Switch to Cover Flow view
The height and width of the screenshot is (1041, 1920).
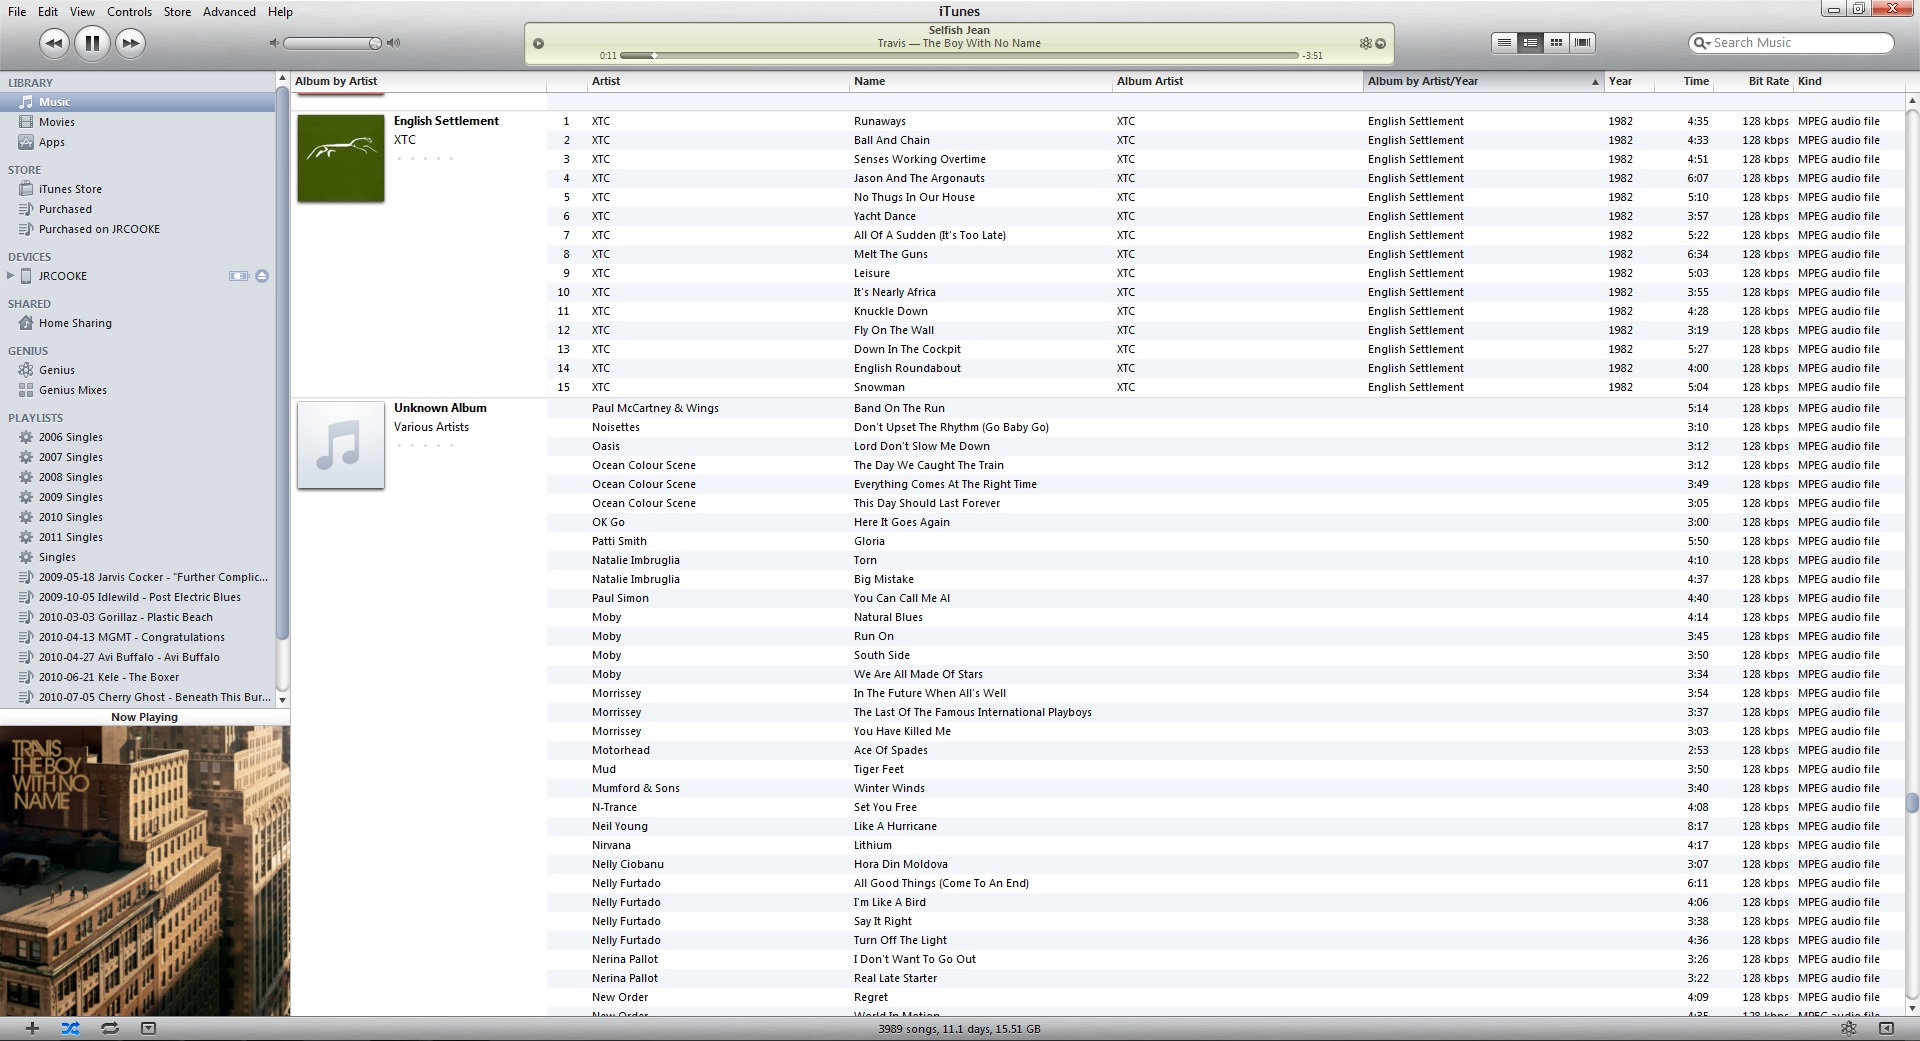1582,42
